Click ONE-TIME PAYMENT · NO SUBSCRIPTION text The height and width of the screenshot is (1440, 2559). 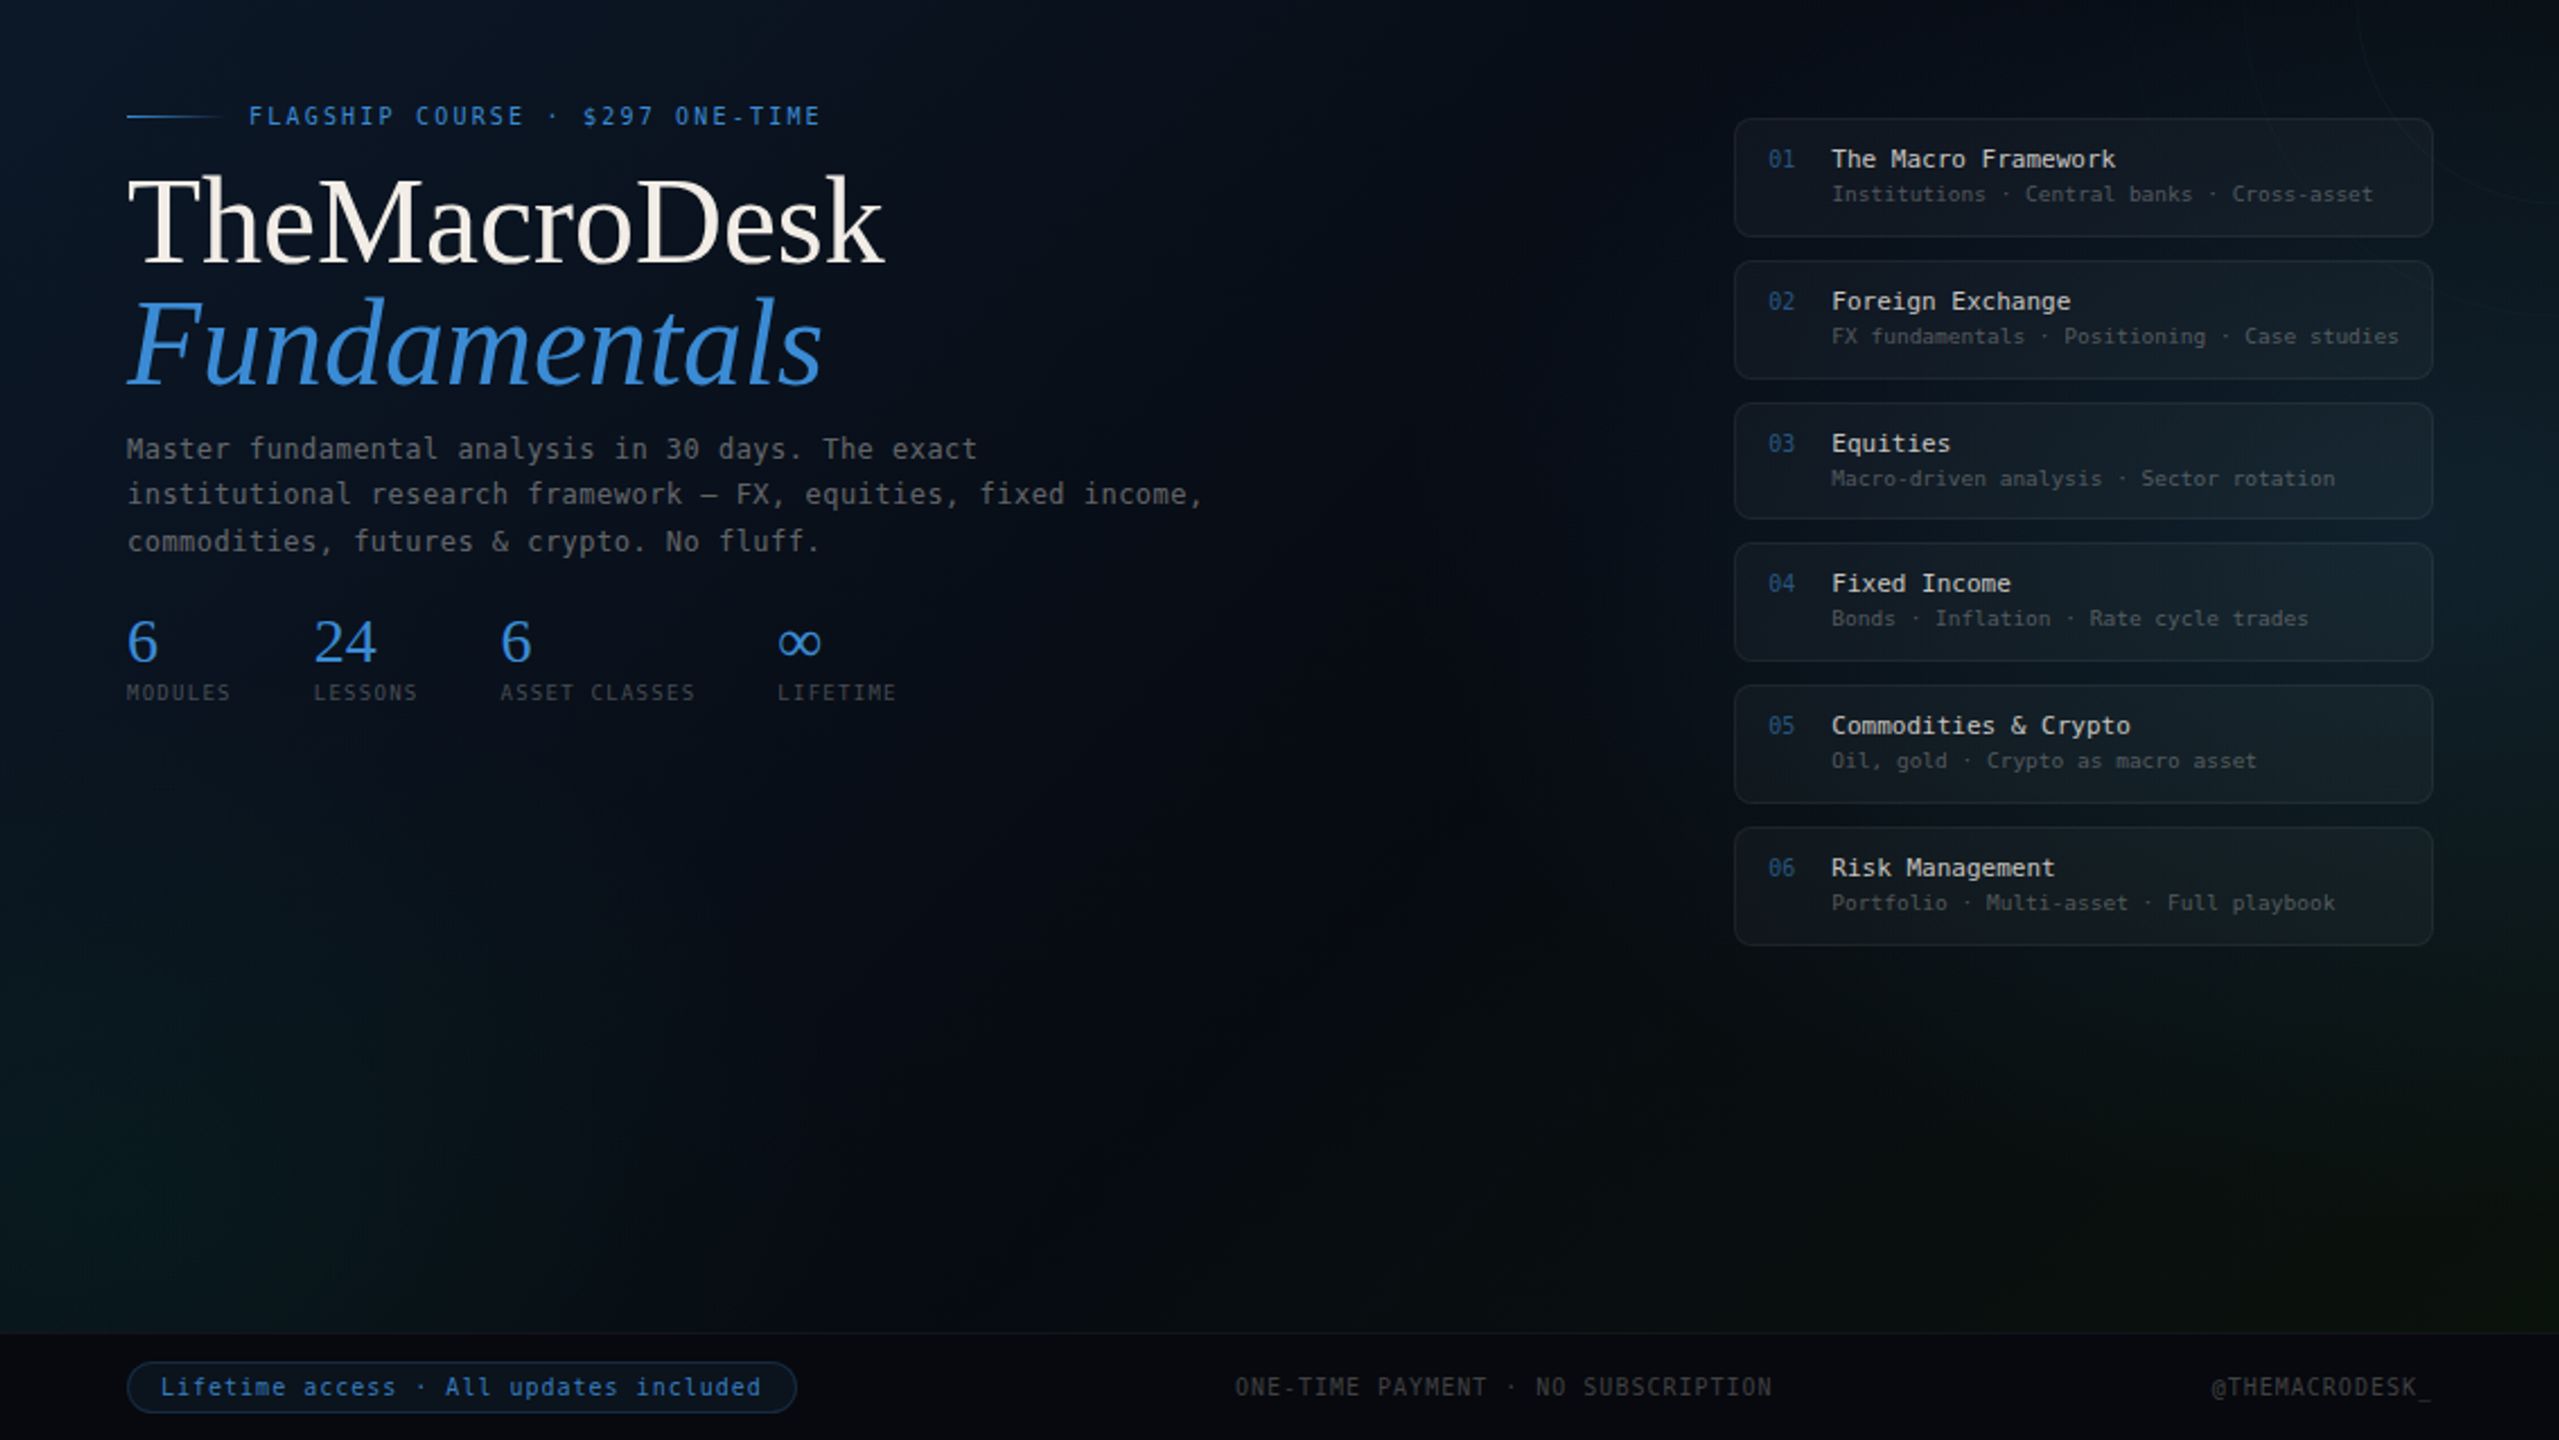coord(1503,1387)
